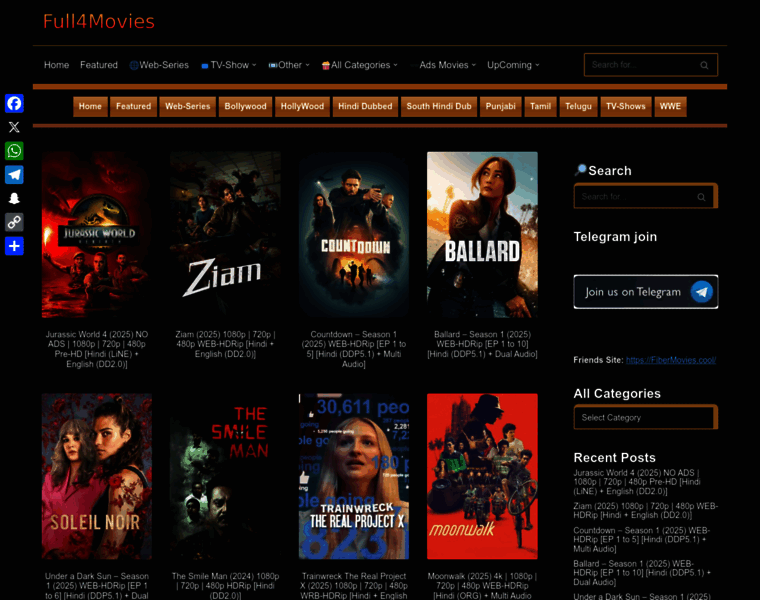Screen dimensions: 760x600
Task: Expand the Other dropdown menu
Action: point(289,65)
